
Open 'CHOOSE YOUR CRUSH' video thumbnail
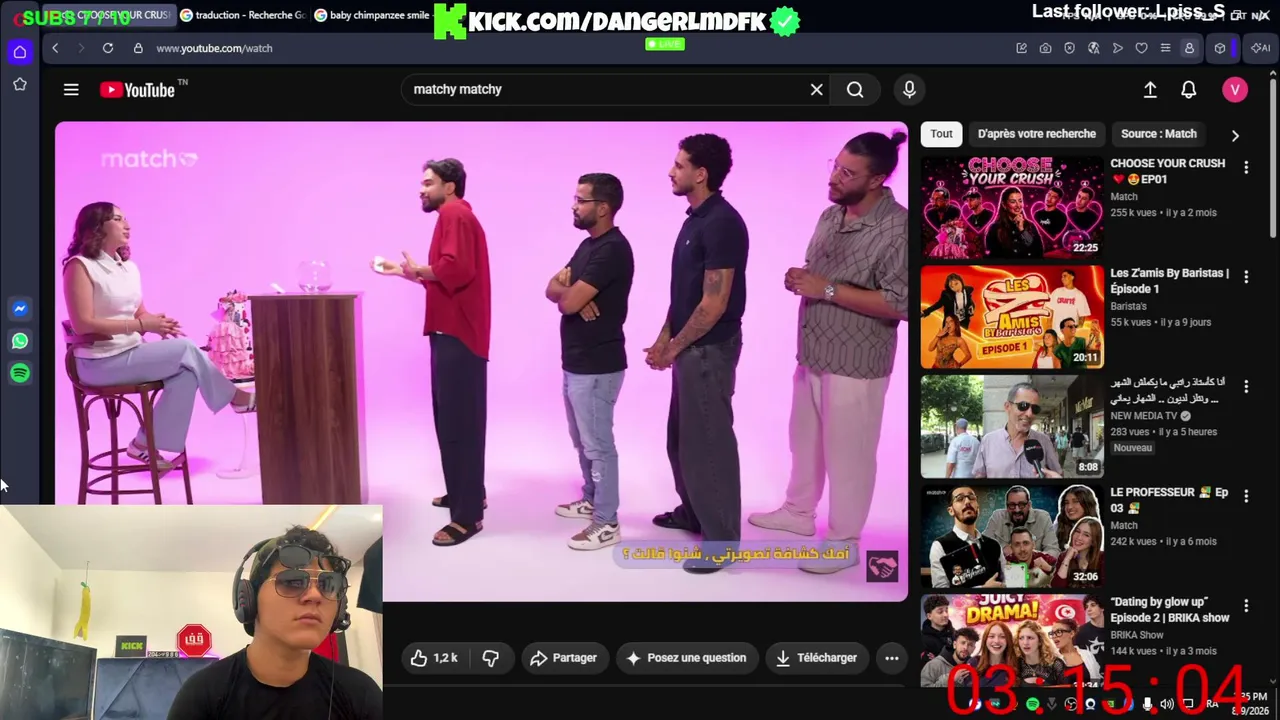coord(1012,207)
